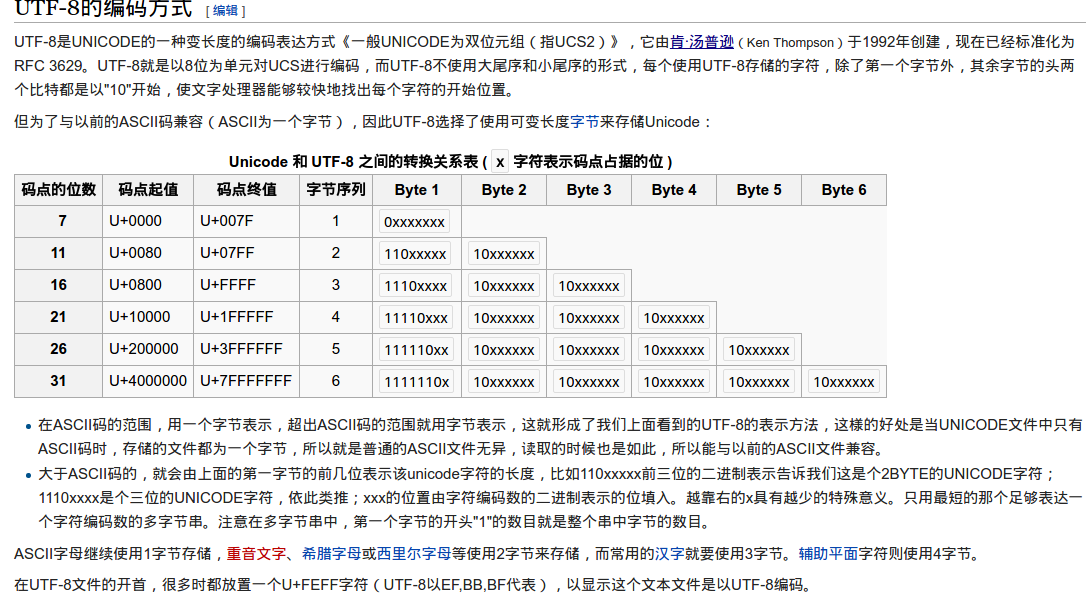The height and width of the screenshot is (602, 1086).
Task: Click the 码点的位数 column header
Action: point(59,190)
